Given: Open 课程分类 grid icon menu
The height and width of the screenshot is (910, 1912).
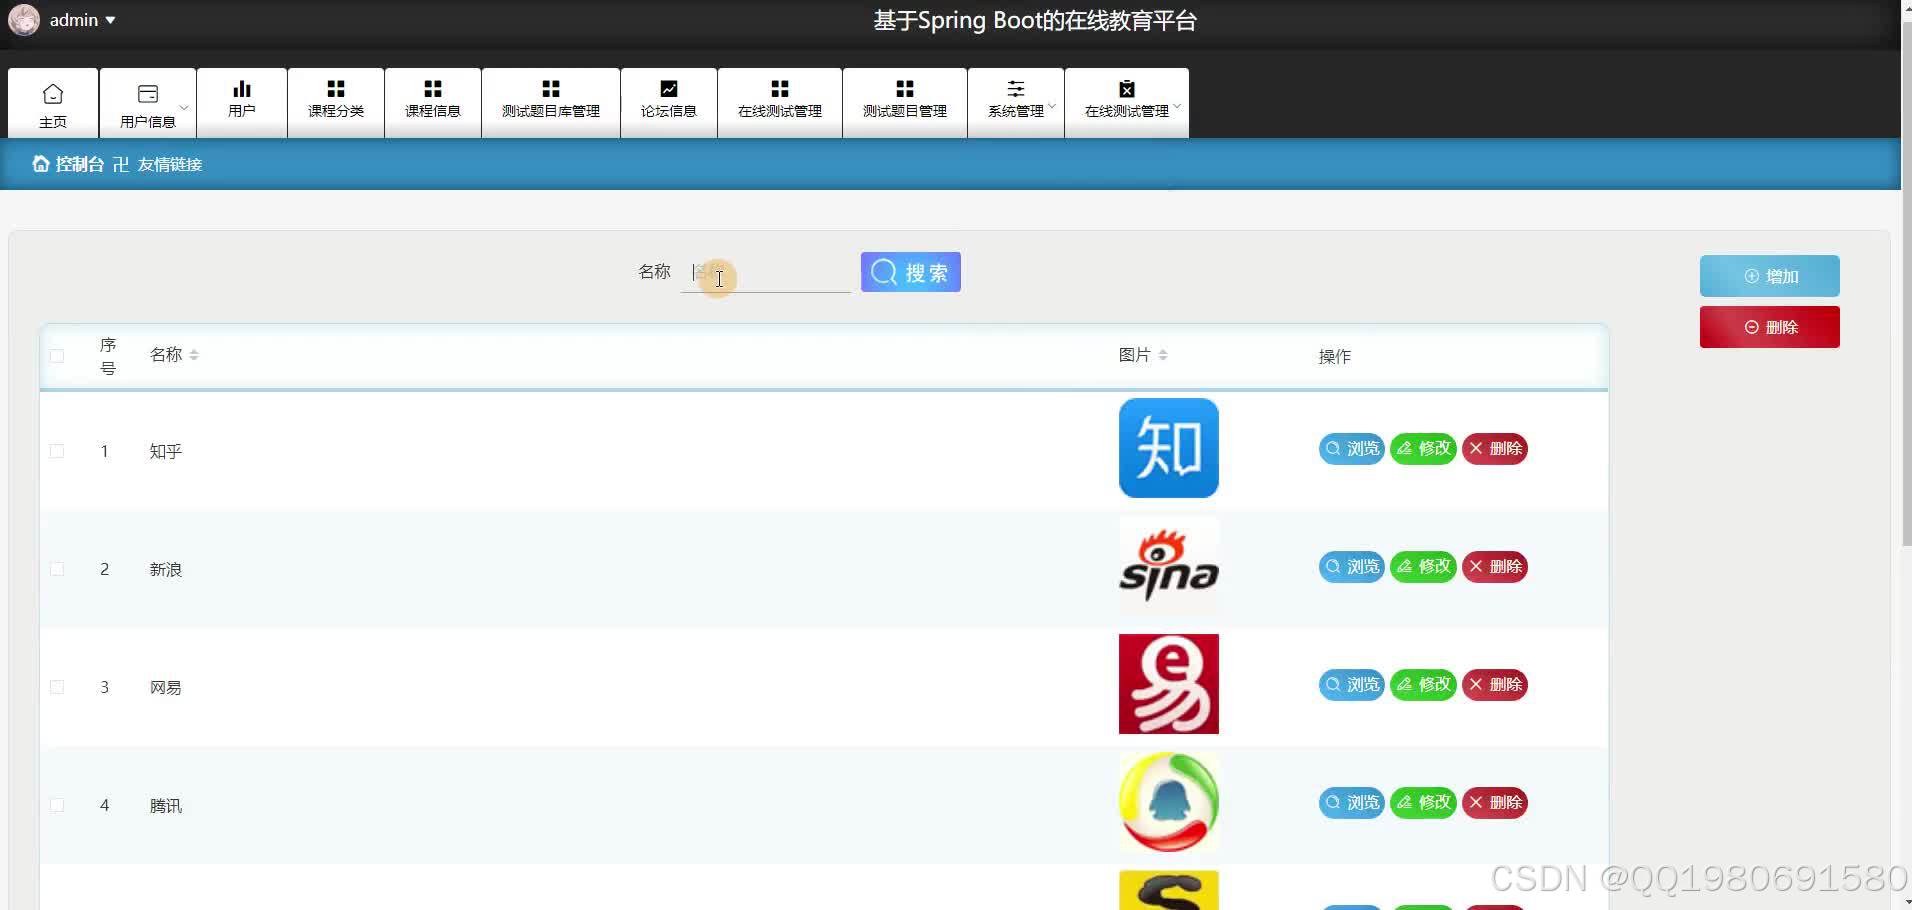Looking at the screenshot, I should point(336,103).
